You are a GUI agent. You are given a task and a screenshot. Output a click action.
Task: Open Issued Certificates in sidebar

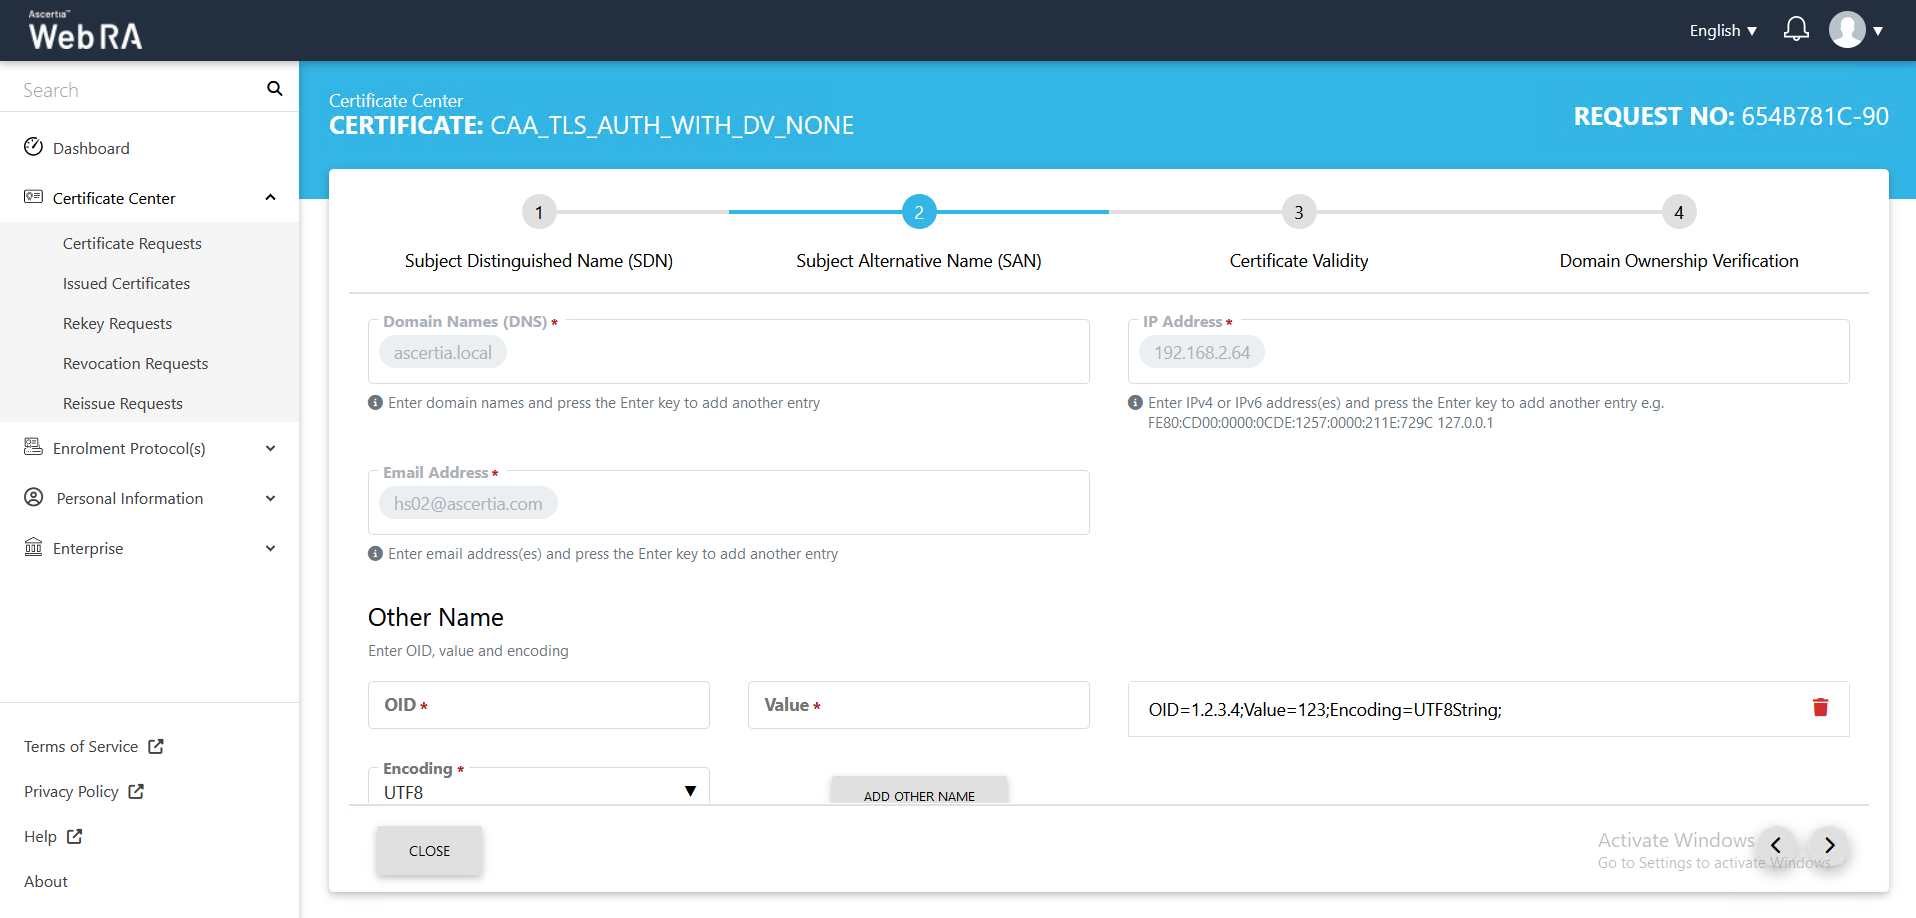[126, 283]
